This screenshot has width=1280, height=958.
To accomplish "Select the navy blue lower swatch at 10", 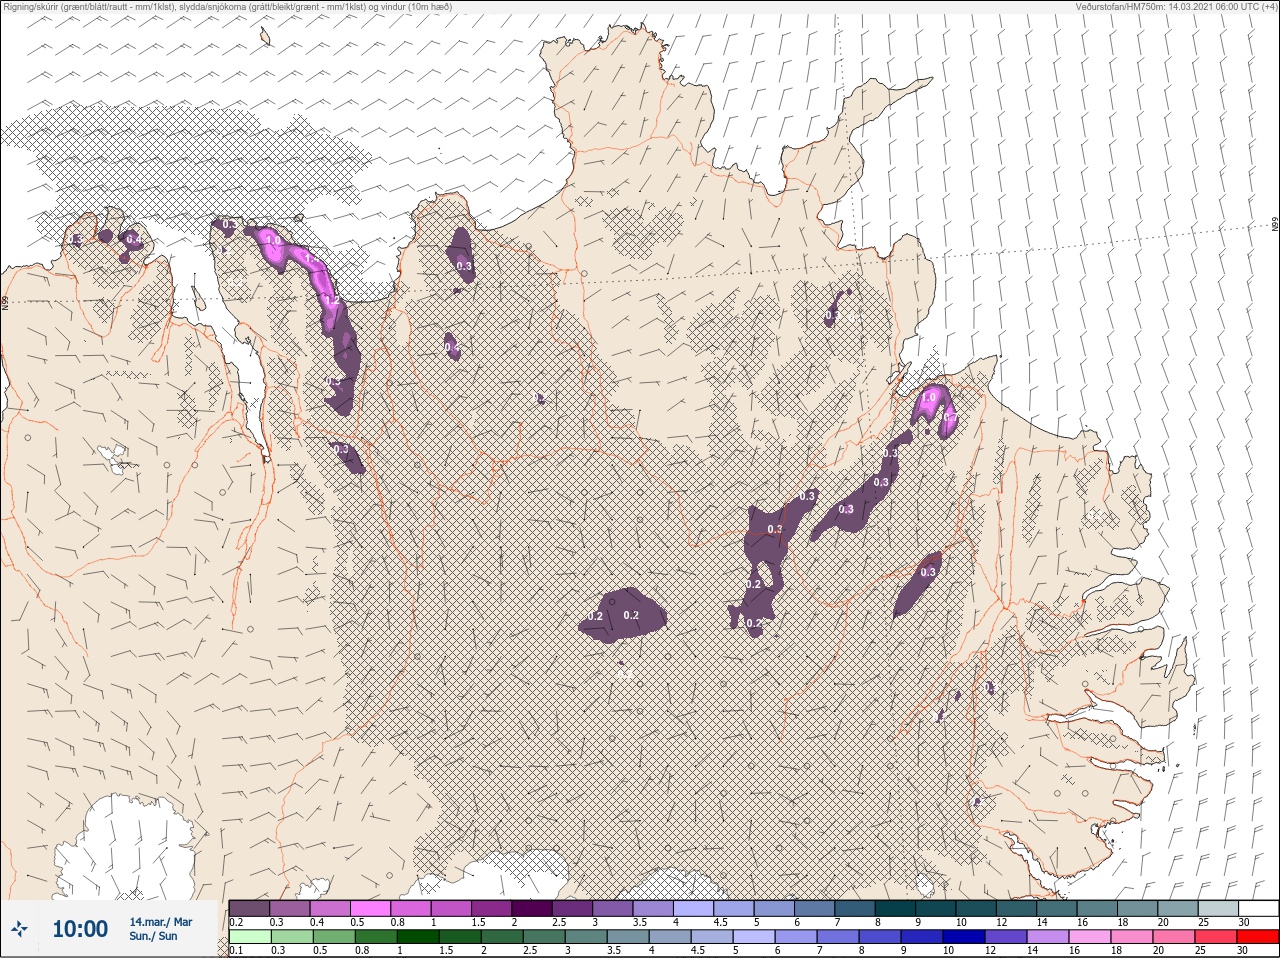I will tap(963, 938).
